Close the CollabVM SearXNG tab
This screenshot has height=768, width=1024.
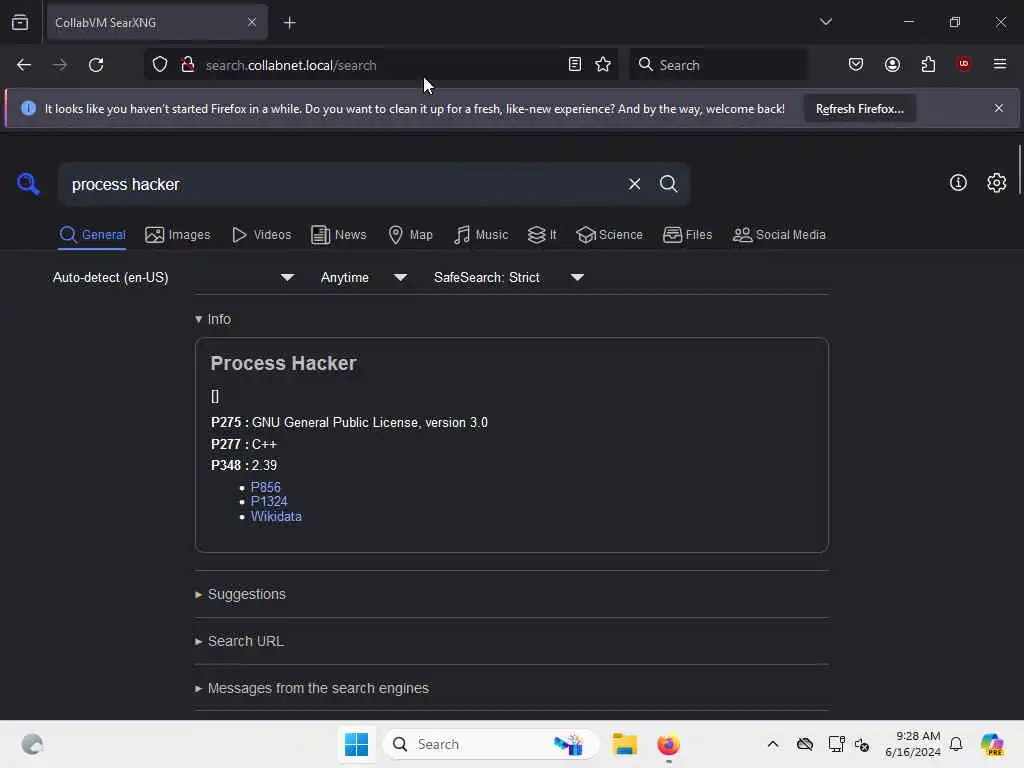[x=252, y=22]
